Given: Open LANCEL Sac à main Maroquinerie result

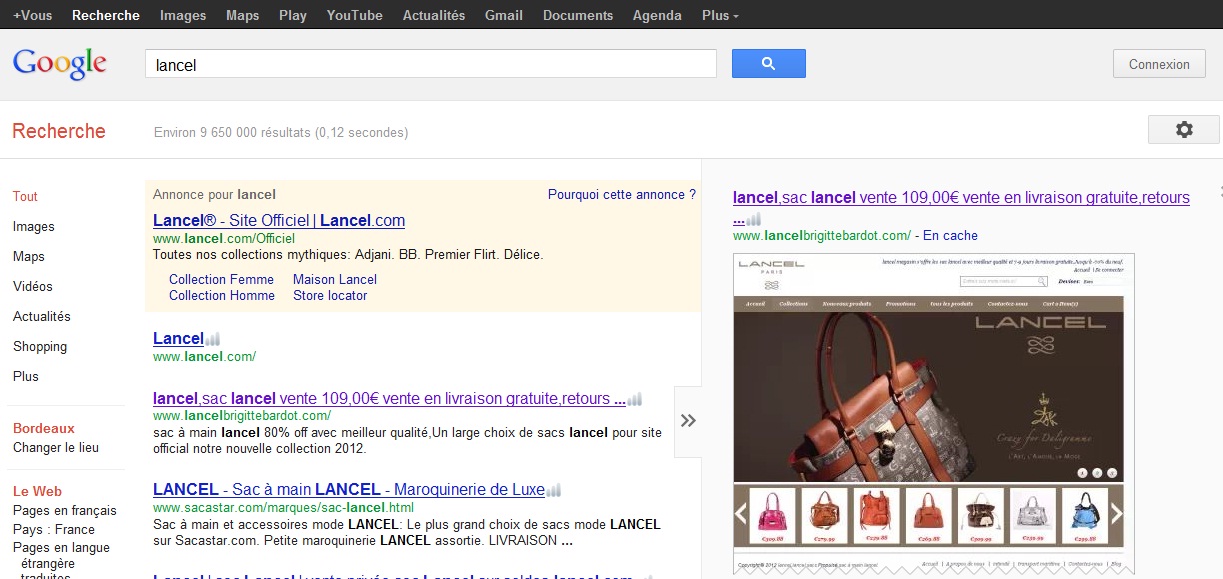Looking at the screenshot, I should [349, 490].
